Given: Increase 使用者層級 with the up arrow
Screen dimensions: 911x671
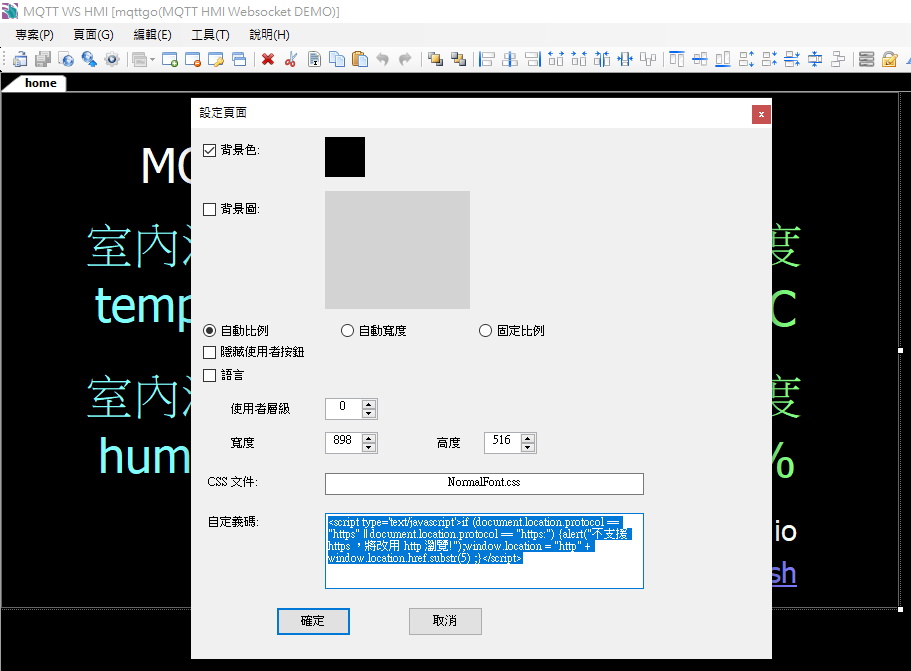Looking at the screenshot, I should click(x=369, y=404).
